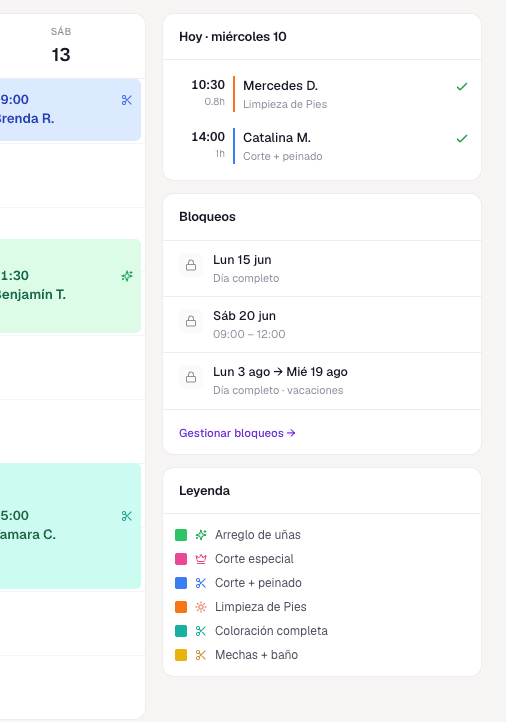Click 09:00 – 12:00 block time
Viewport: 506px width, 722px height.
[249, 334]
